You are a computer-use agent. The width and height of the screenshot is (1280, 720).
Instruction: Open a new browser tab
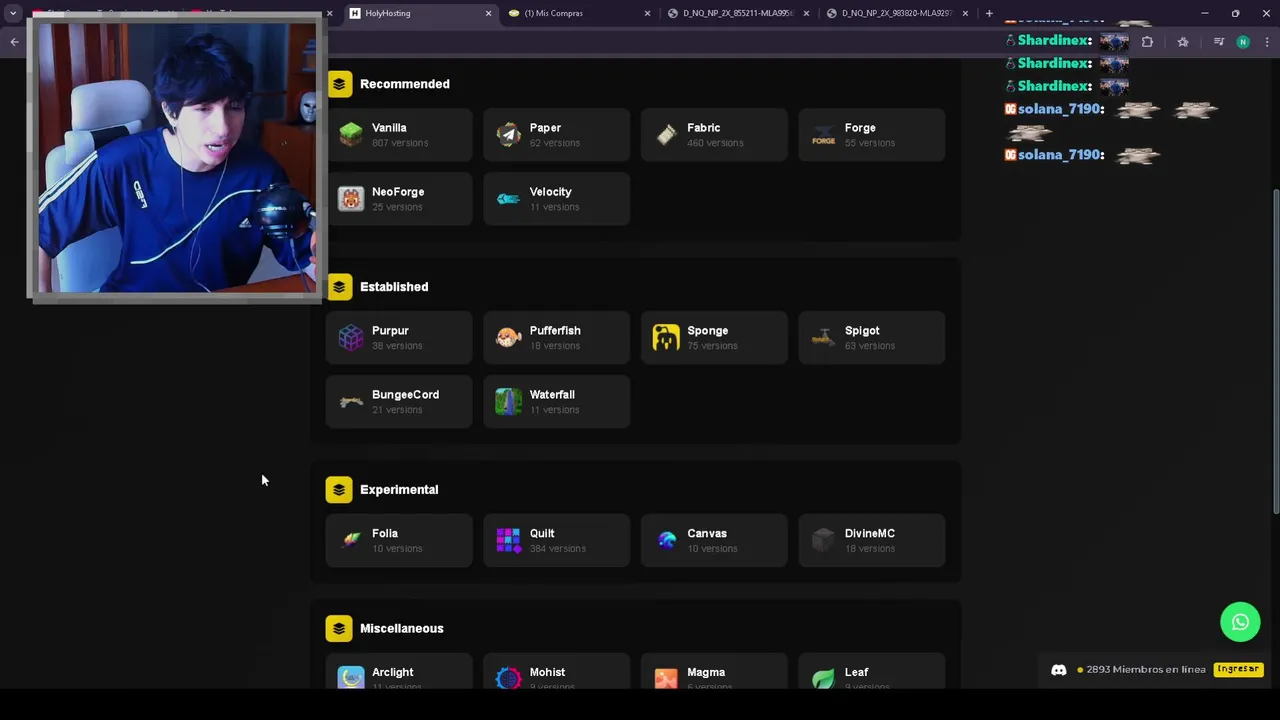click(x=989, y=13)
